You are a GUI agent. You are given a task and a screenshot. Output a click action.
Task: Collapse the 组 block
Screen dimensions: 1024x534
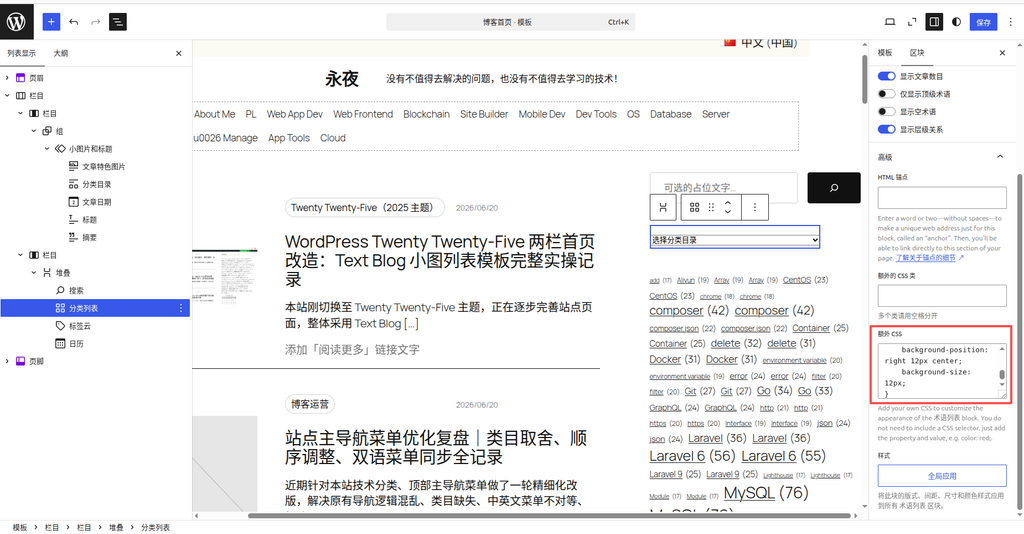point(34,131)
